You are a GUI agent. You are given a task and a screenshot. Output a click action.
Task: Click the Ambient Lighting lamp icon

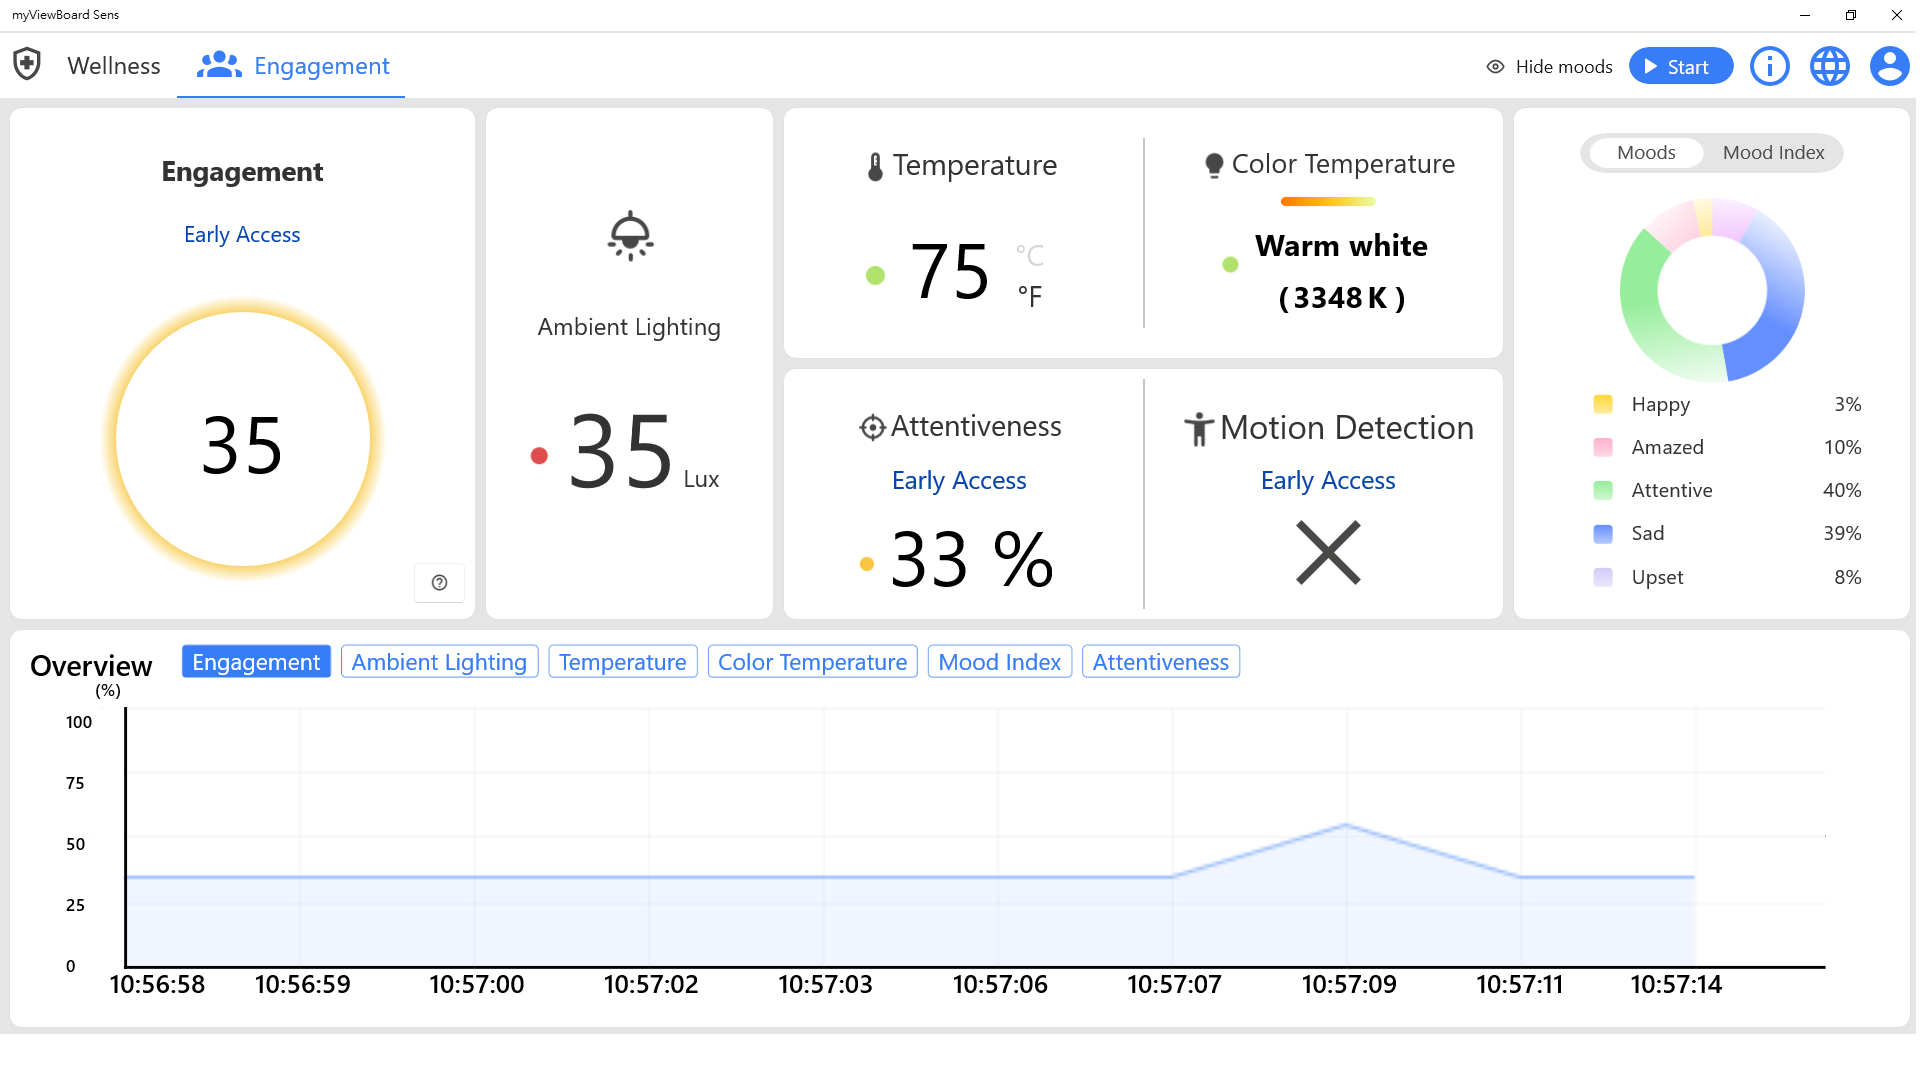pos(630,236)
